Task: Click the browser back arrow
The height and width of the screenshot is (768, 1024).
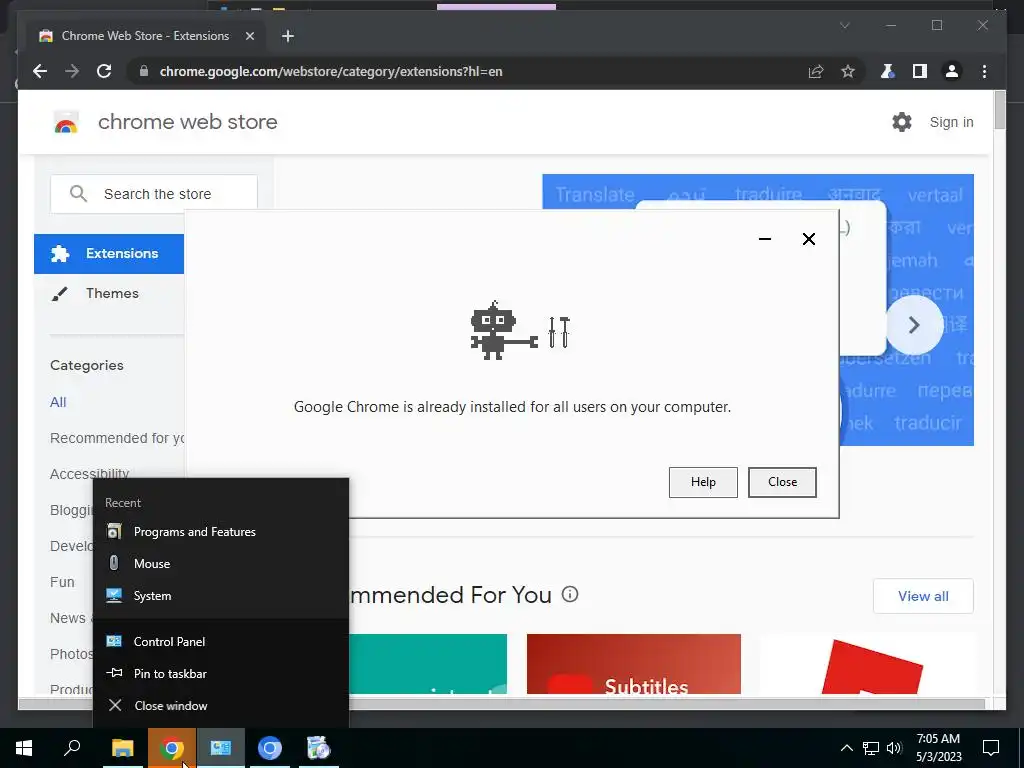Action: pos(40,71)
